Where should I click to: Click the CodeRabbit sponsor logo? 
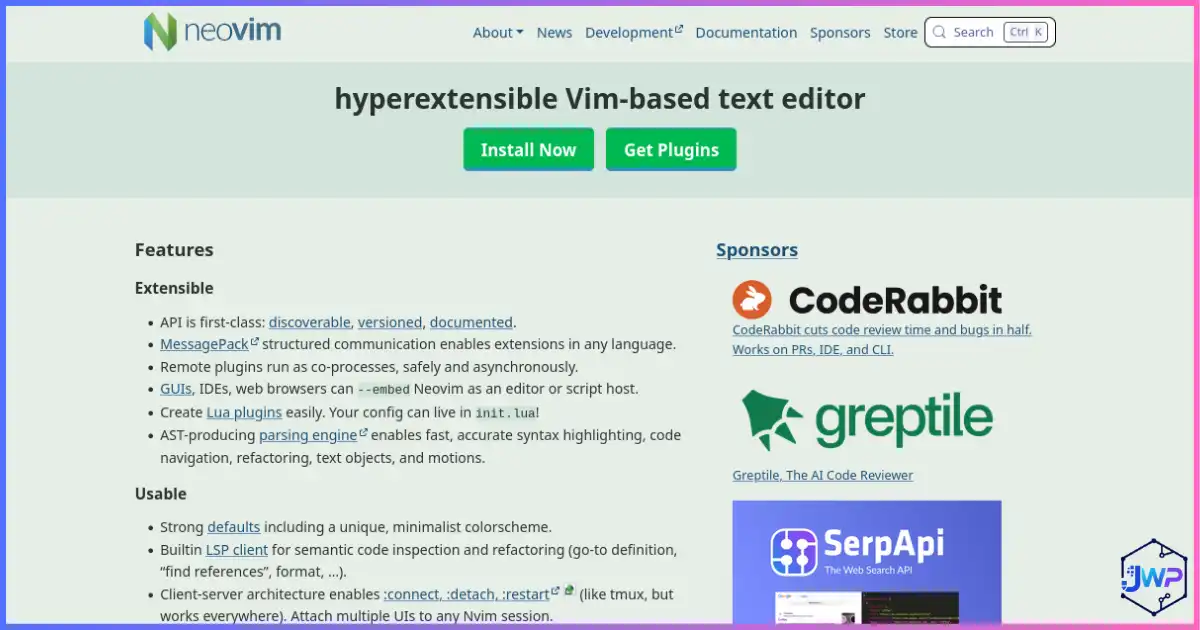[x=867, y=299]
